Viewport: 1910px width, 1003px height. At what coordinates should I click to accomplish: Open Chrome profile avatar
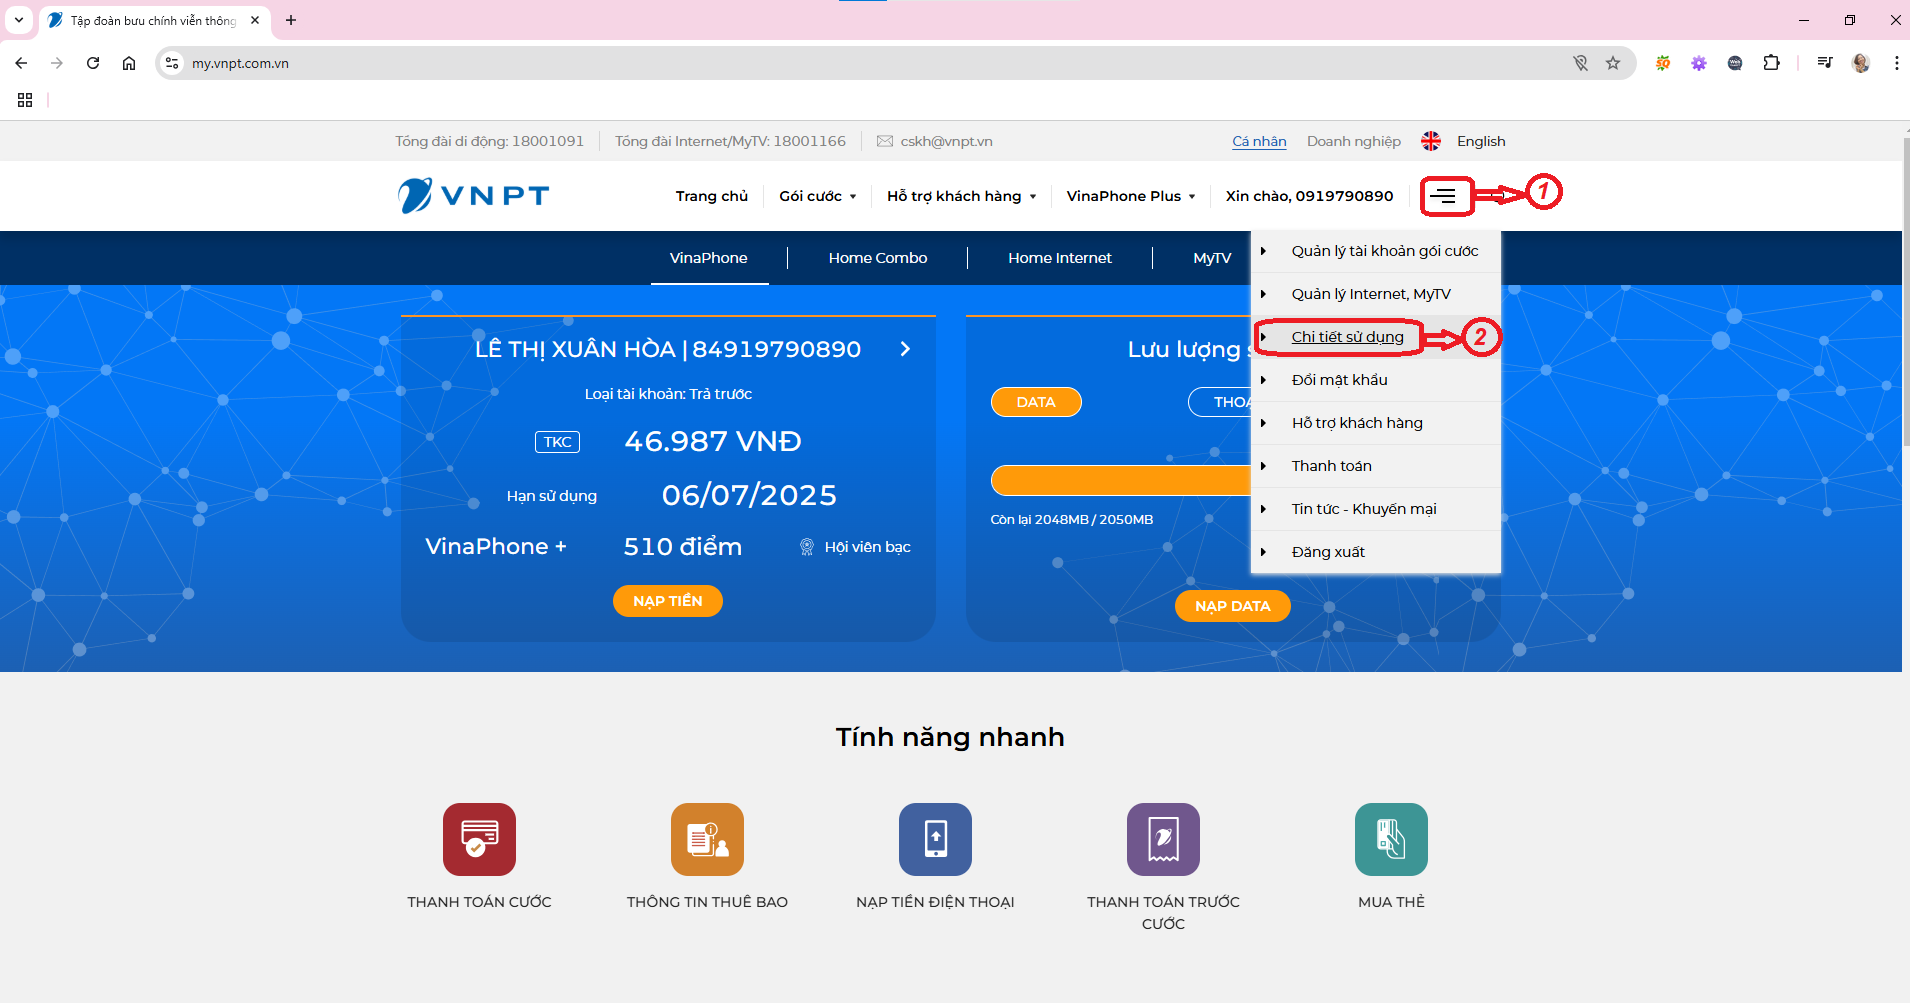(1861, 63)
